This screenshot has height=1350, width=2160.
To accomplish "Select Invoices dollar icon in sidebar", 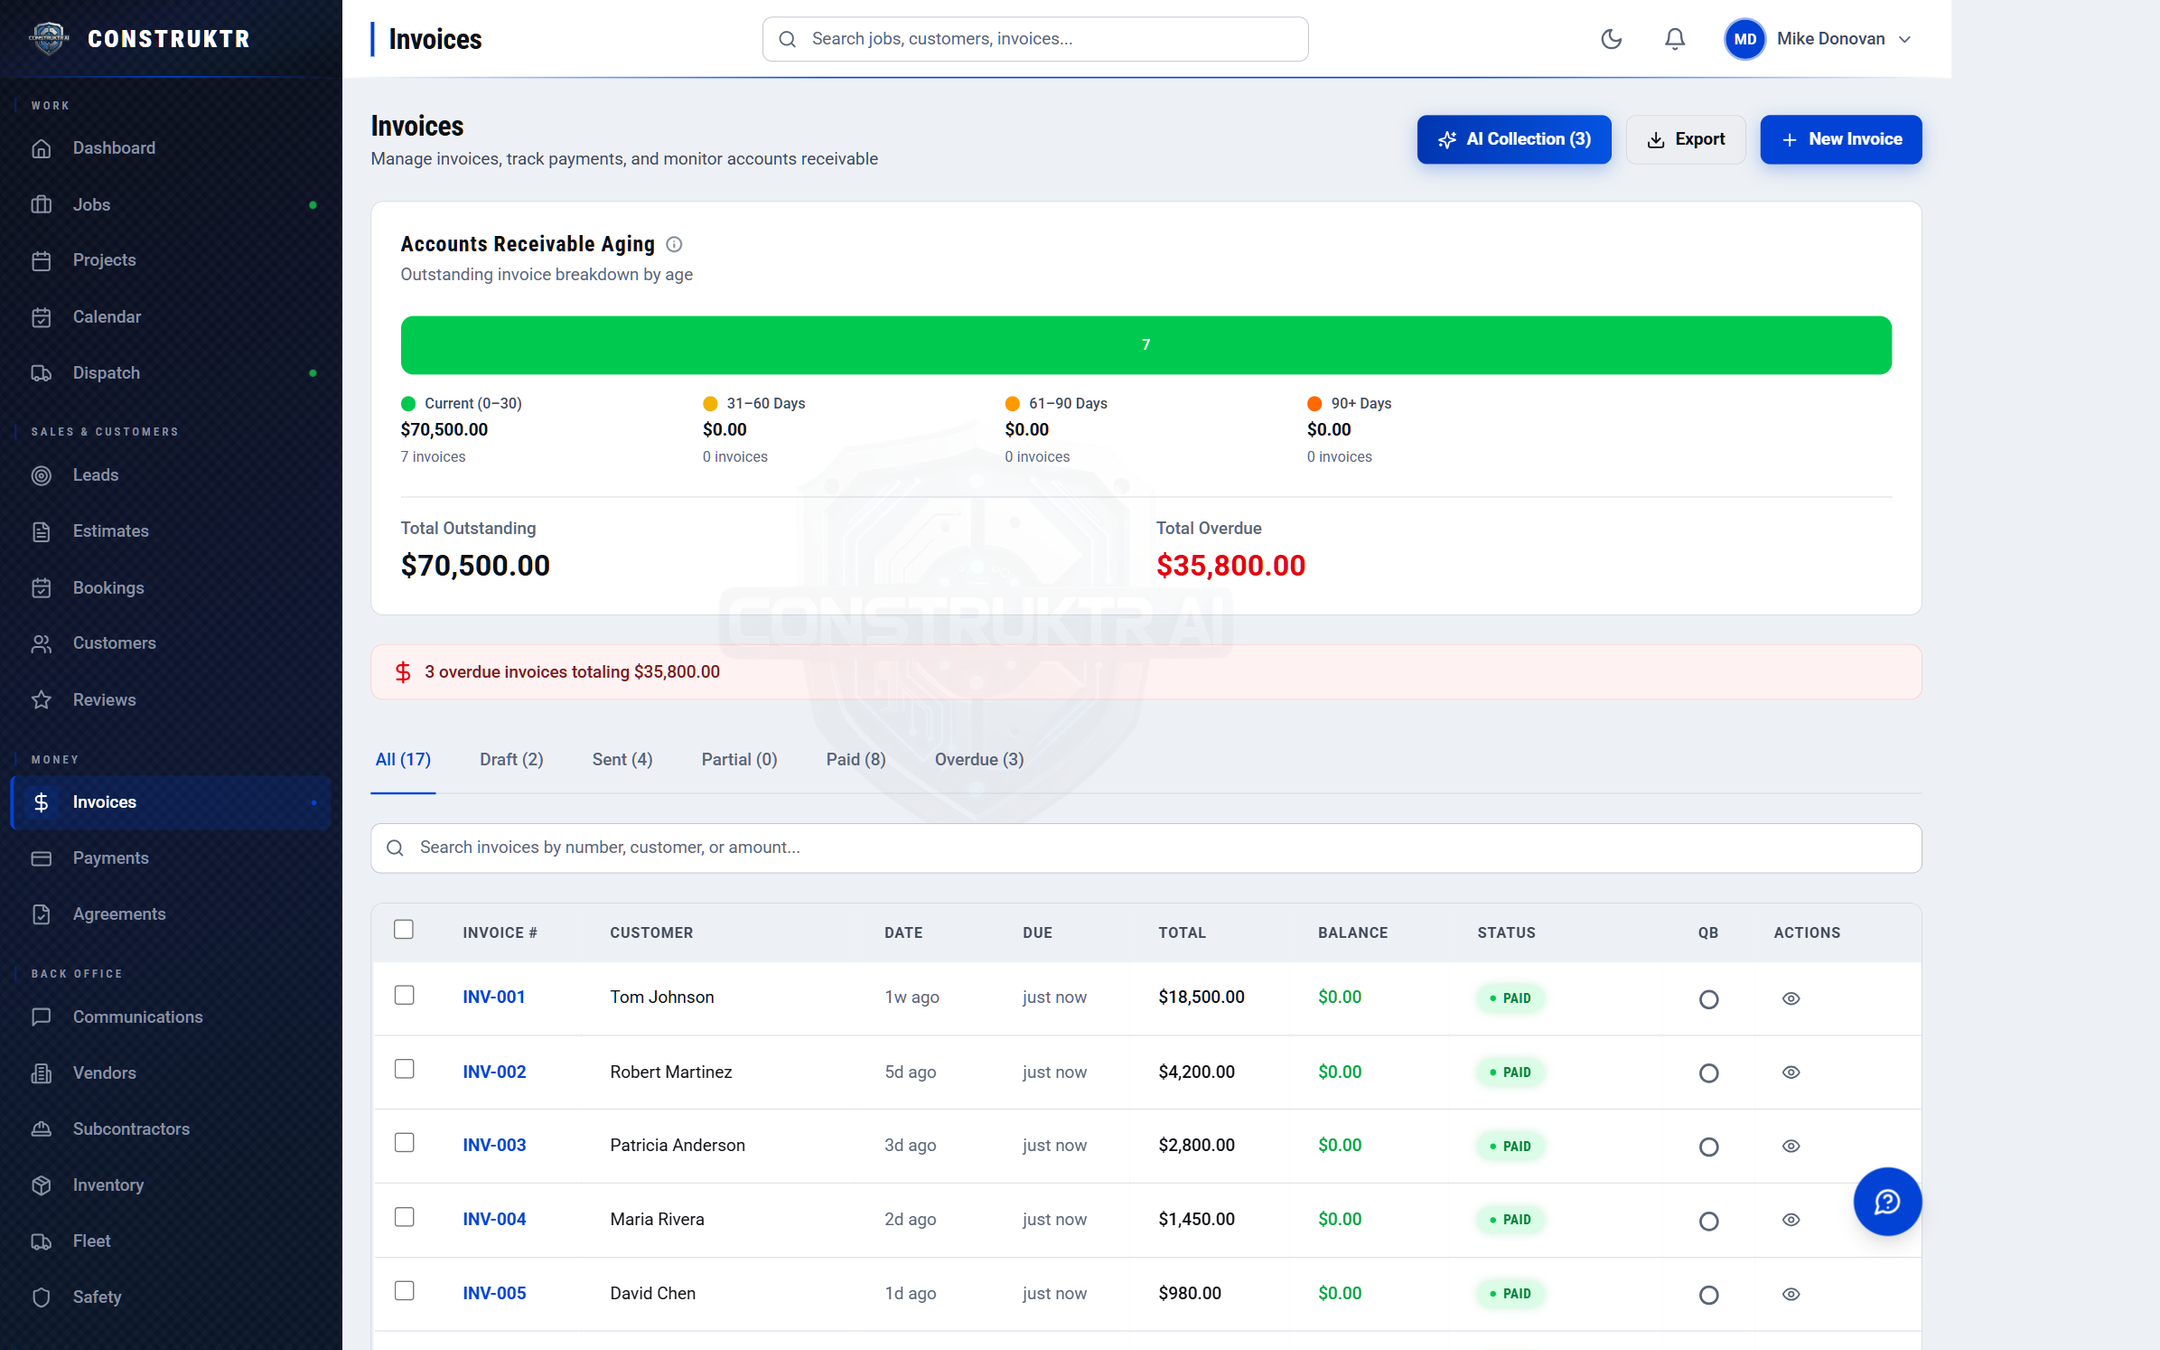I will (x=41, y=802).
